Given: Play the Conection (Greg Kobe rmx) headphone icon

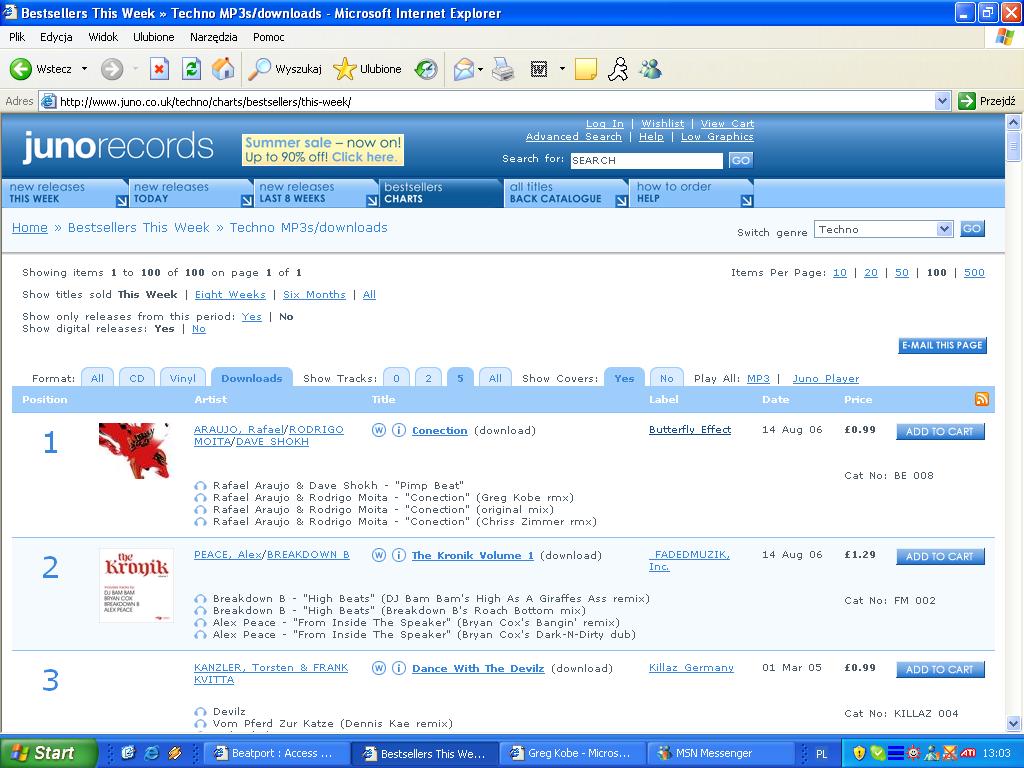Looking at the screenshot, I should tap(200, 498).
